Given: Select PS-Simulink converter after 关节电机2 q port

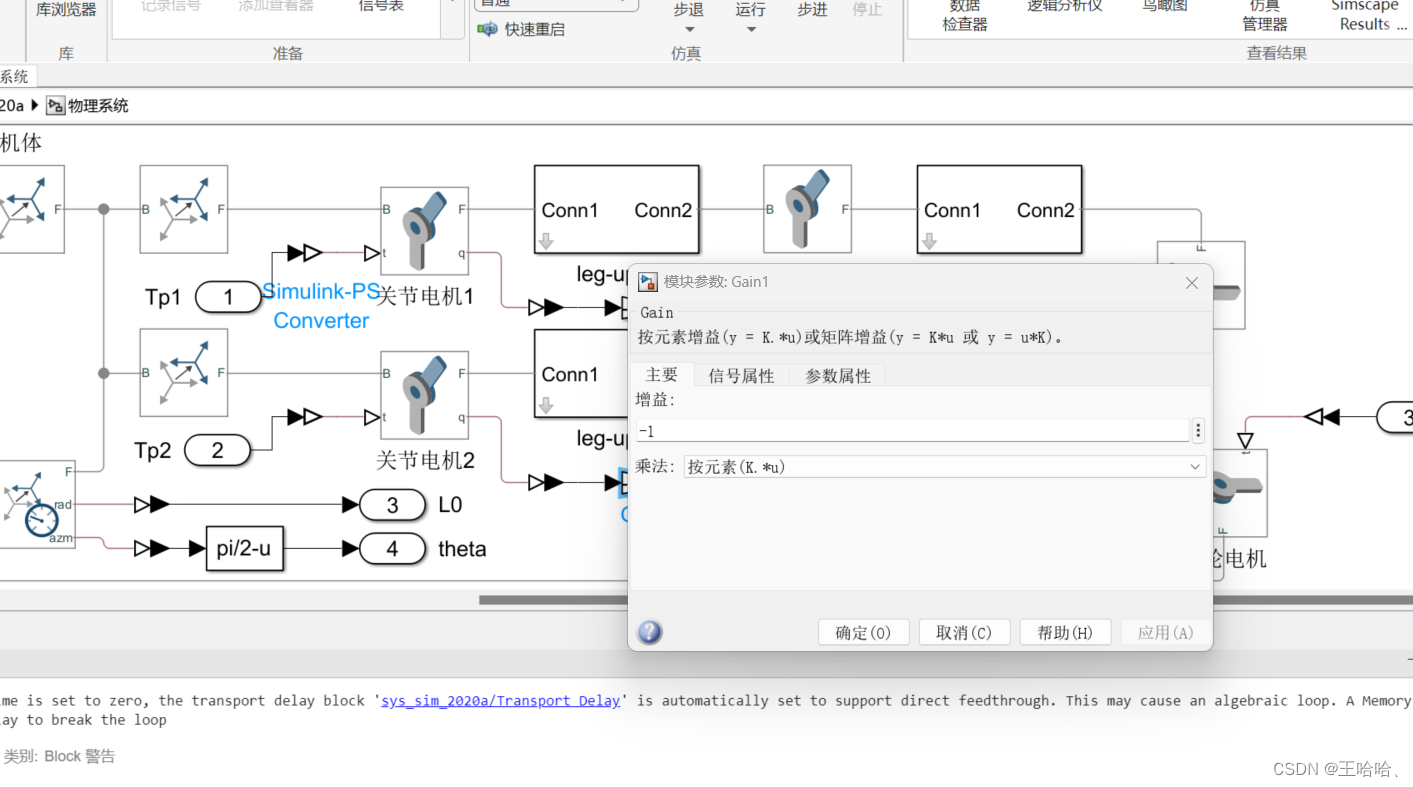Looking at the screenshot, I should coord(546,483).
